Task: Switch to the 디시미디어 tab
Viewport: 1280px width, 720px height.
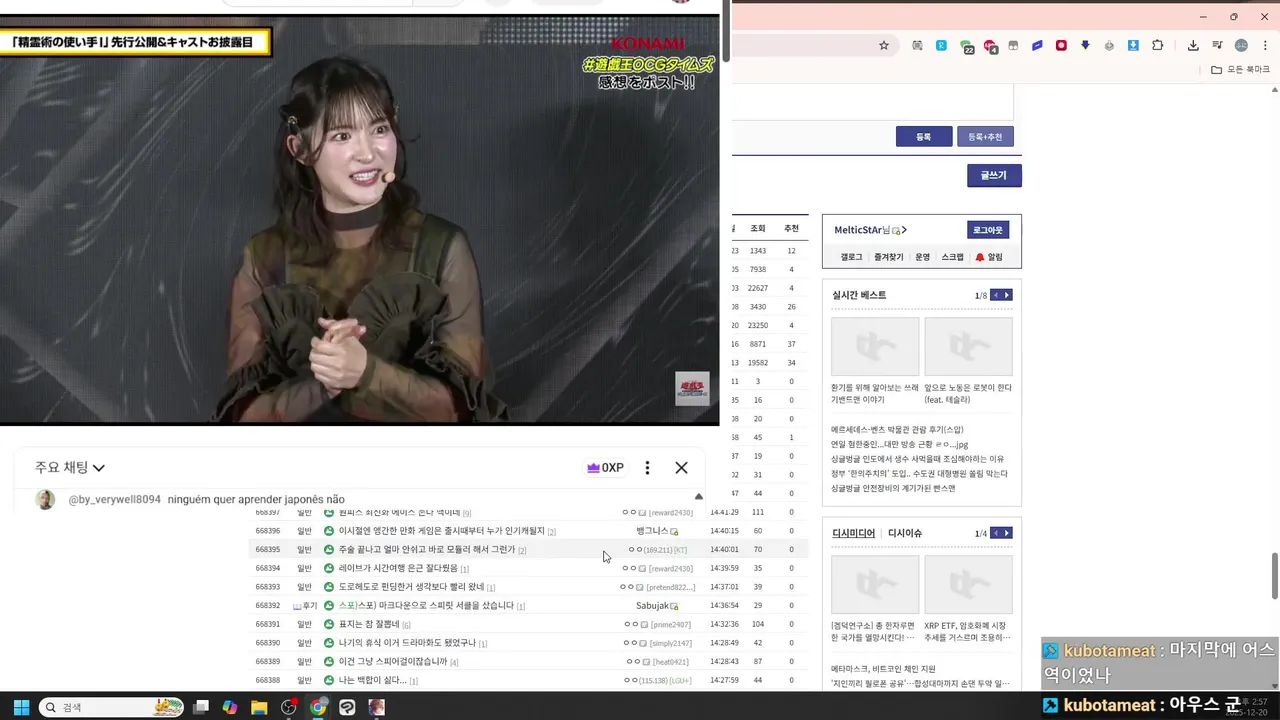Action: click(853, 533)
